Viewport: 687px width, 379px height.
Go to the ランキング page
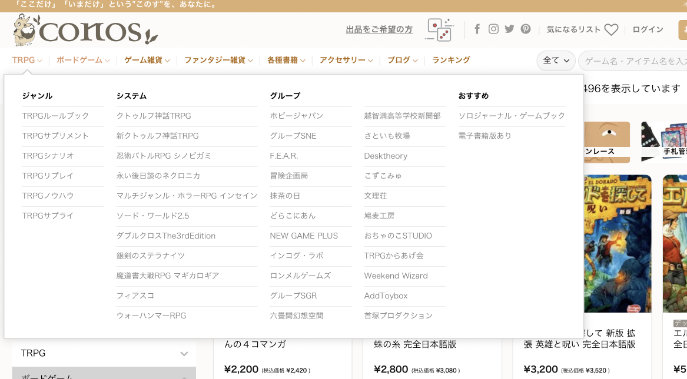click(x=451, y=60)
